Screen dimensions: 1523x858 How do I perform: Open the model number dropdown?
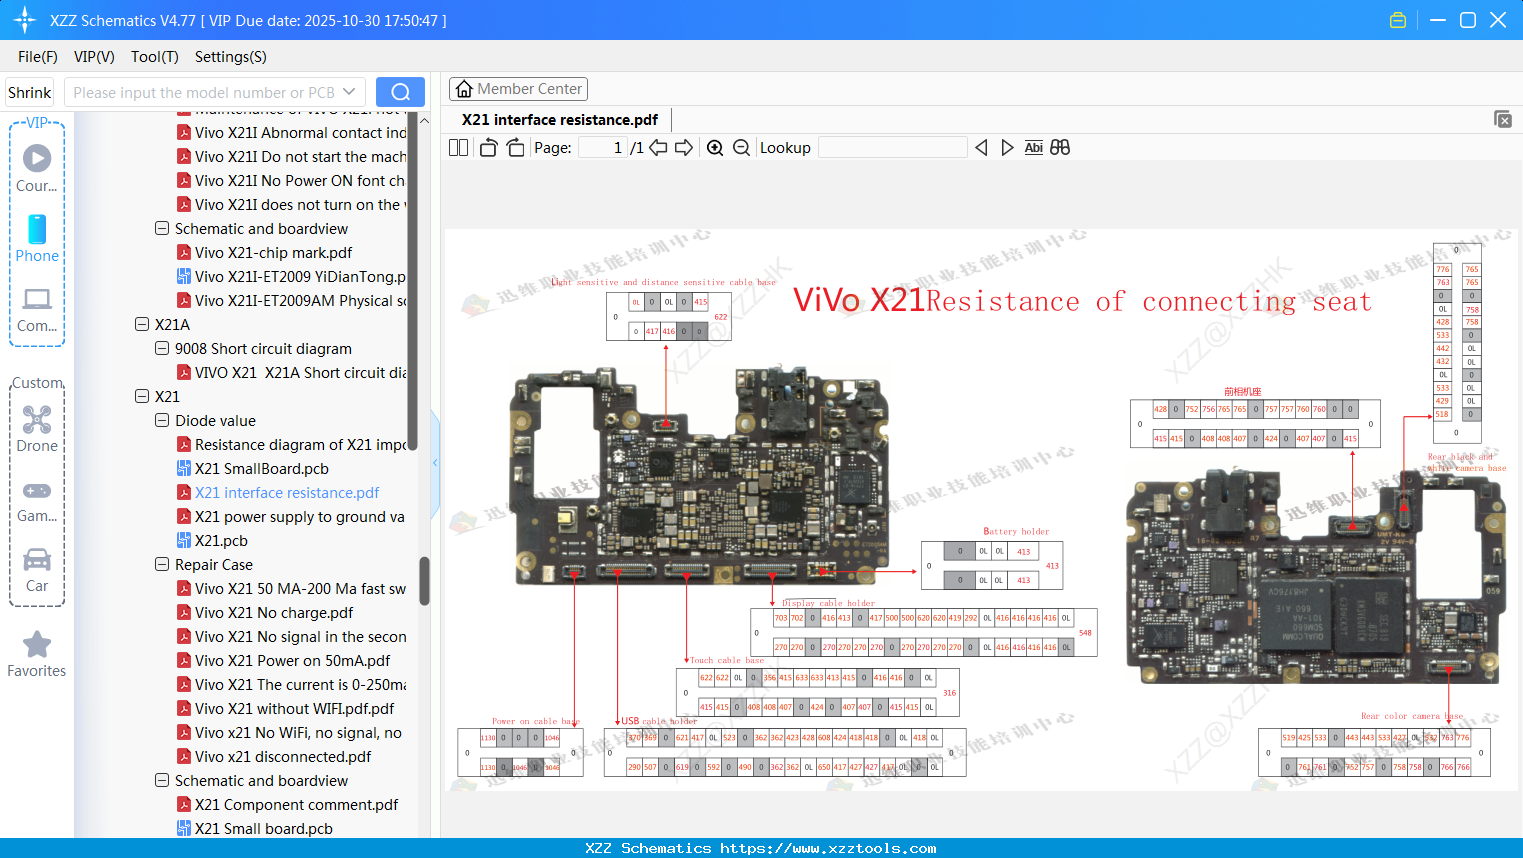(348, 91)
